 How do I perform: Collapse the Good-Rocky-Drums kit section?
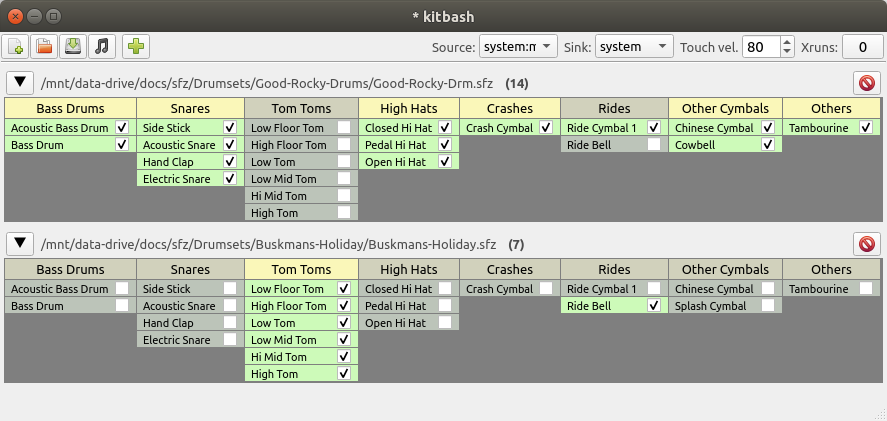20,83
